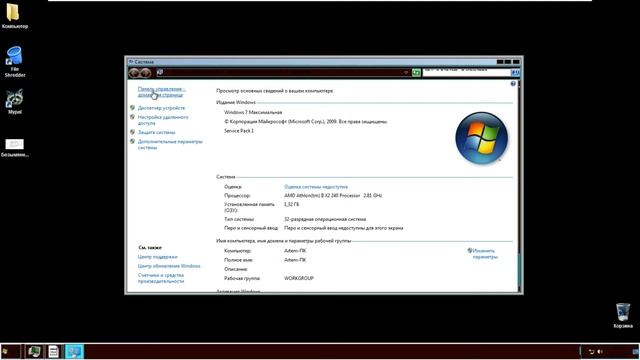Click the Изменить параметры link
The width and height of the screenshot is (640, 360).
pos(485,254)
